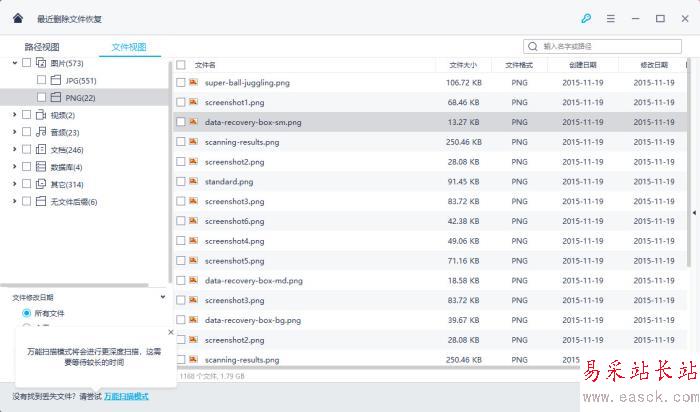This screenshot has width=700, height=412.
Task: Check the box for super-ball-juggling.png
Action: 180,83
